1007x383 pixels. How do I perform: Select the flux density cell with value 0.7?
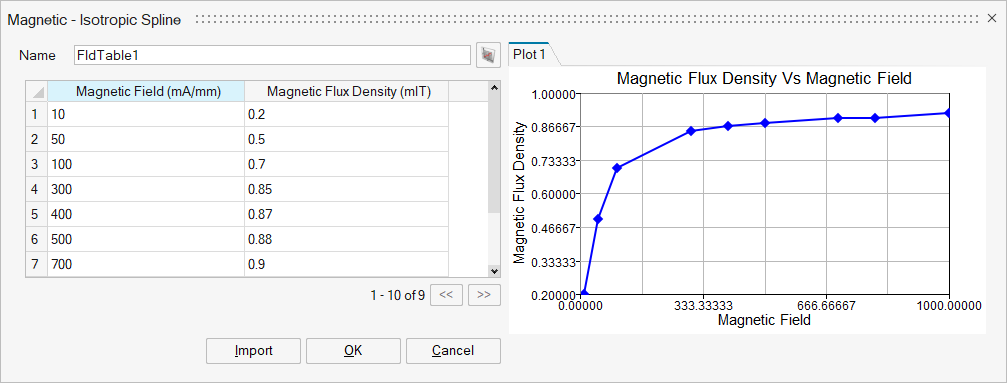pyautogui.click(x=346, y=165)
